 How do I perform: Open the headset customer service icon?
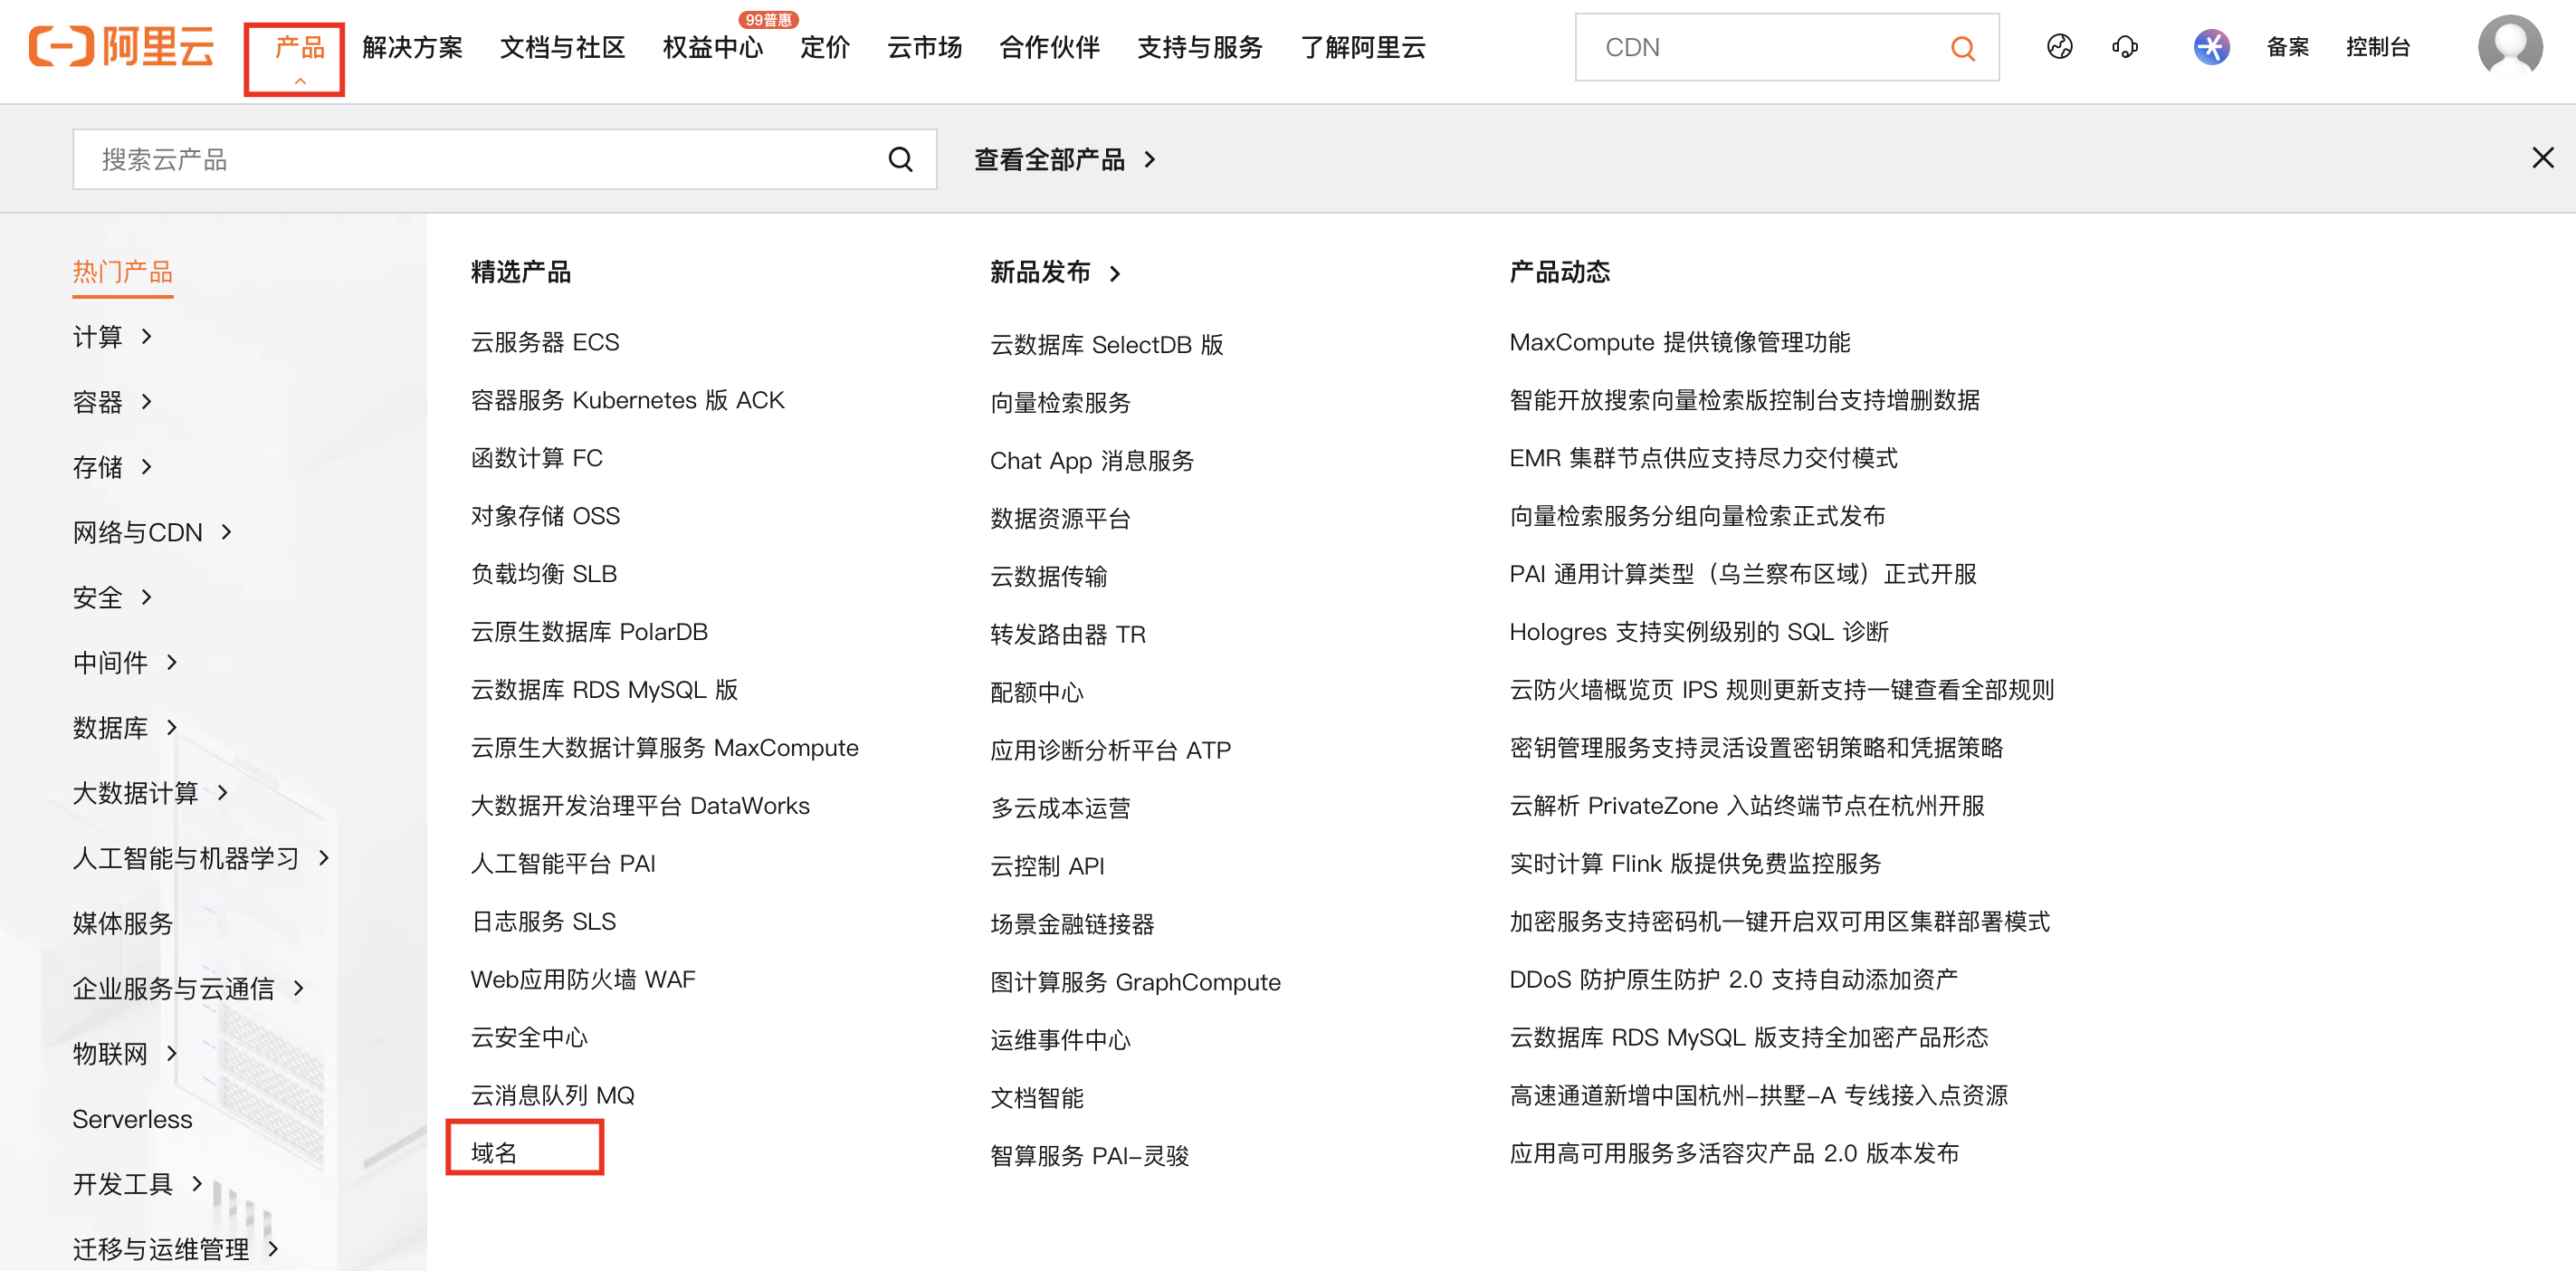click(x=2125, y=47)
